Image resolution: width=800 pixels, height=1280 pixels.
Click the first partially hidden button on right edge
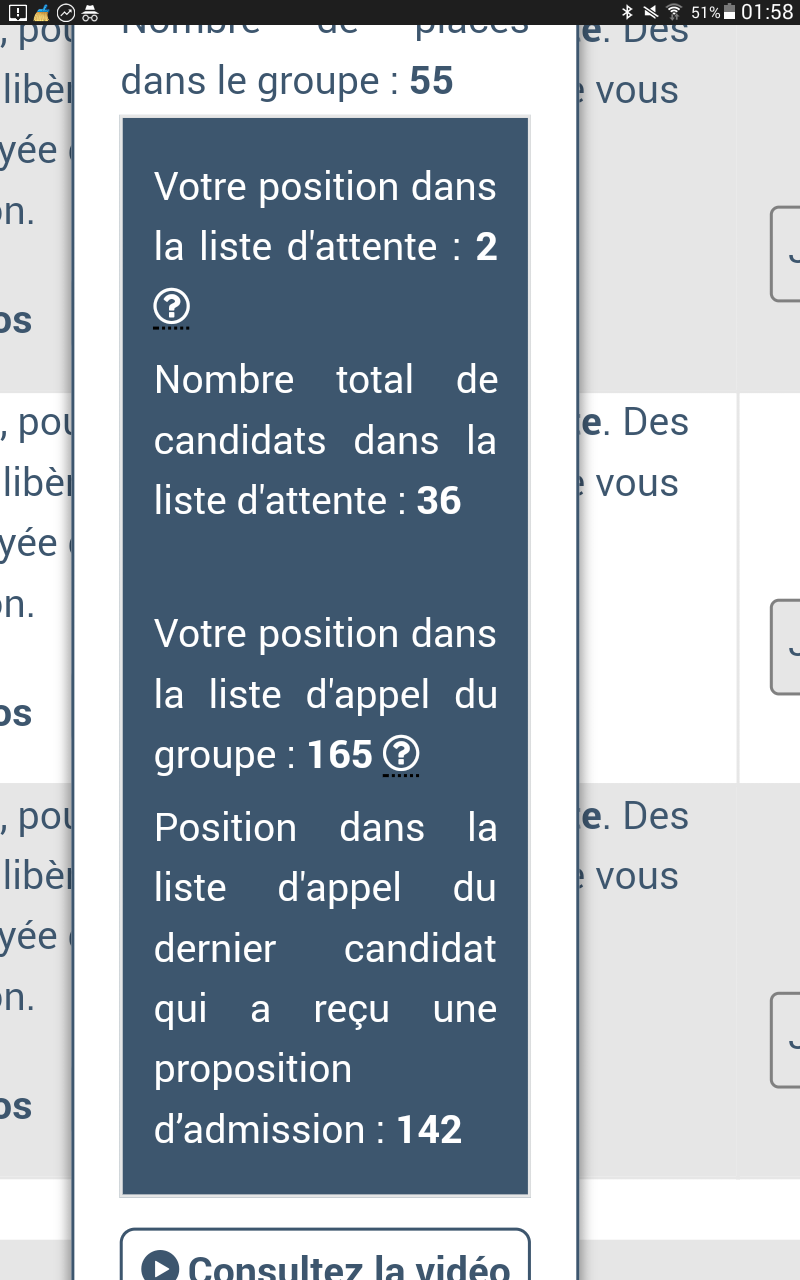786,254
